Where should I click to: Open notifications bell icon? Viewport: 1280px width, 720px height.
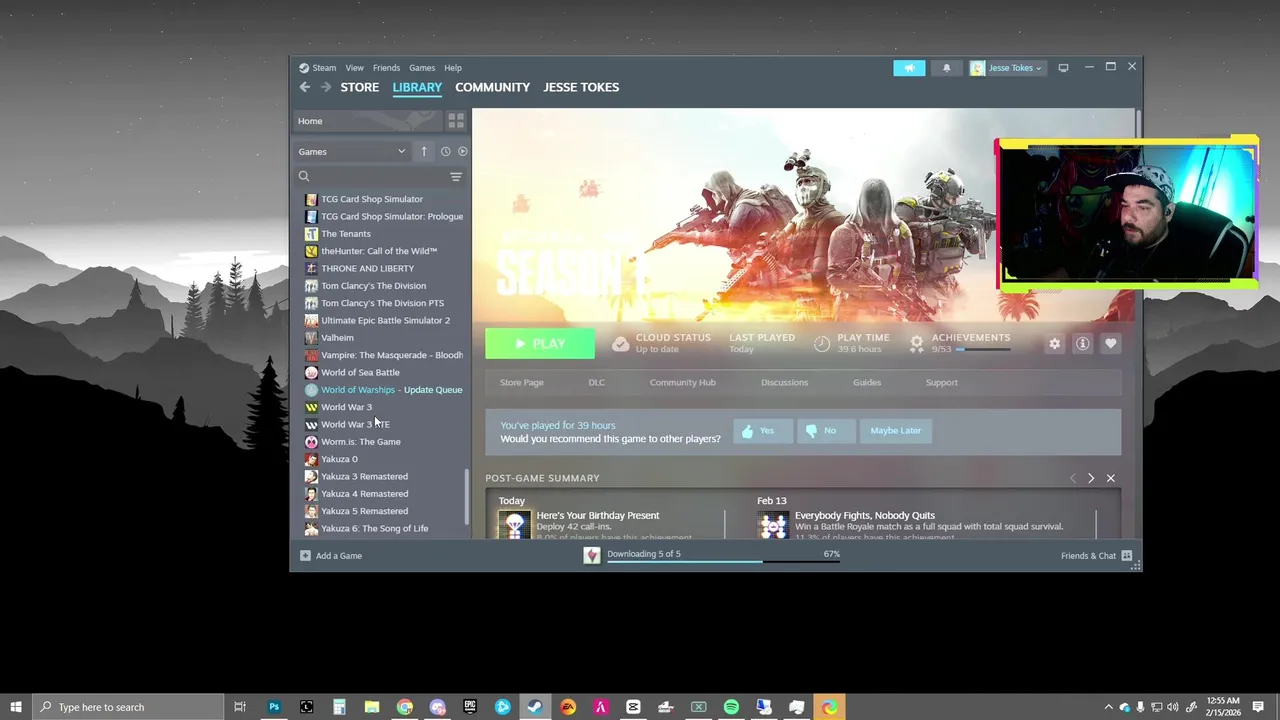pyautogui.click(x=946, y=68)
